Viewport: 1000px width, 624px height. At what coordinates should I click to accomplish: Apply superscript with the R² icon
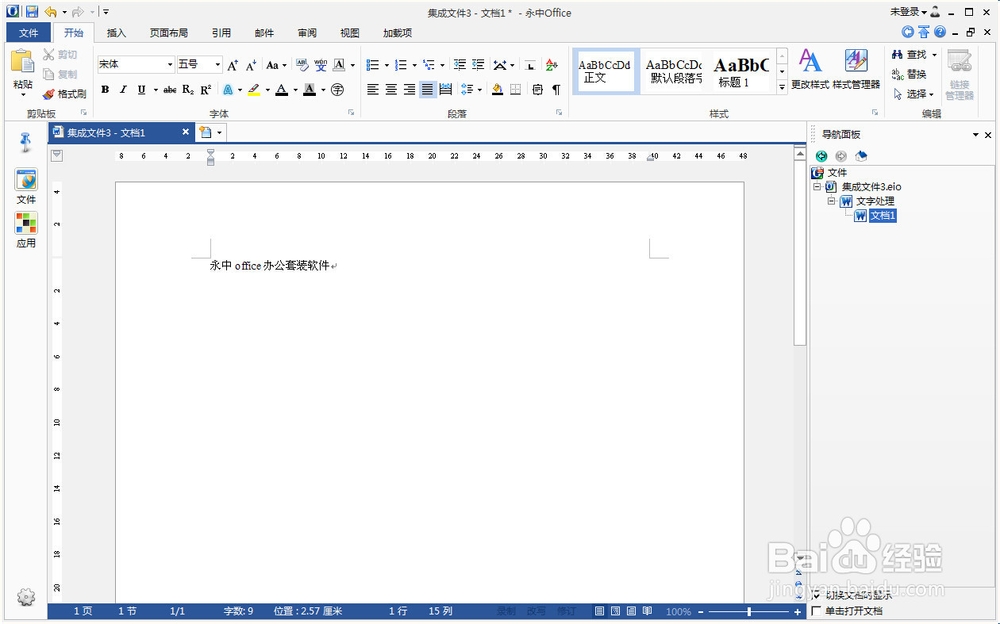[205, 90]
